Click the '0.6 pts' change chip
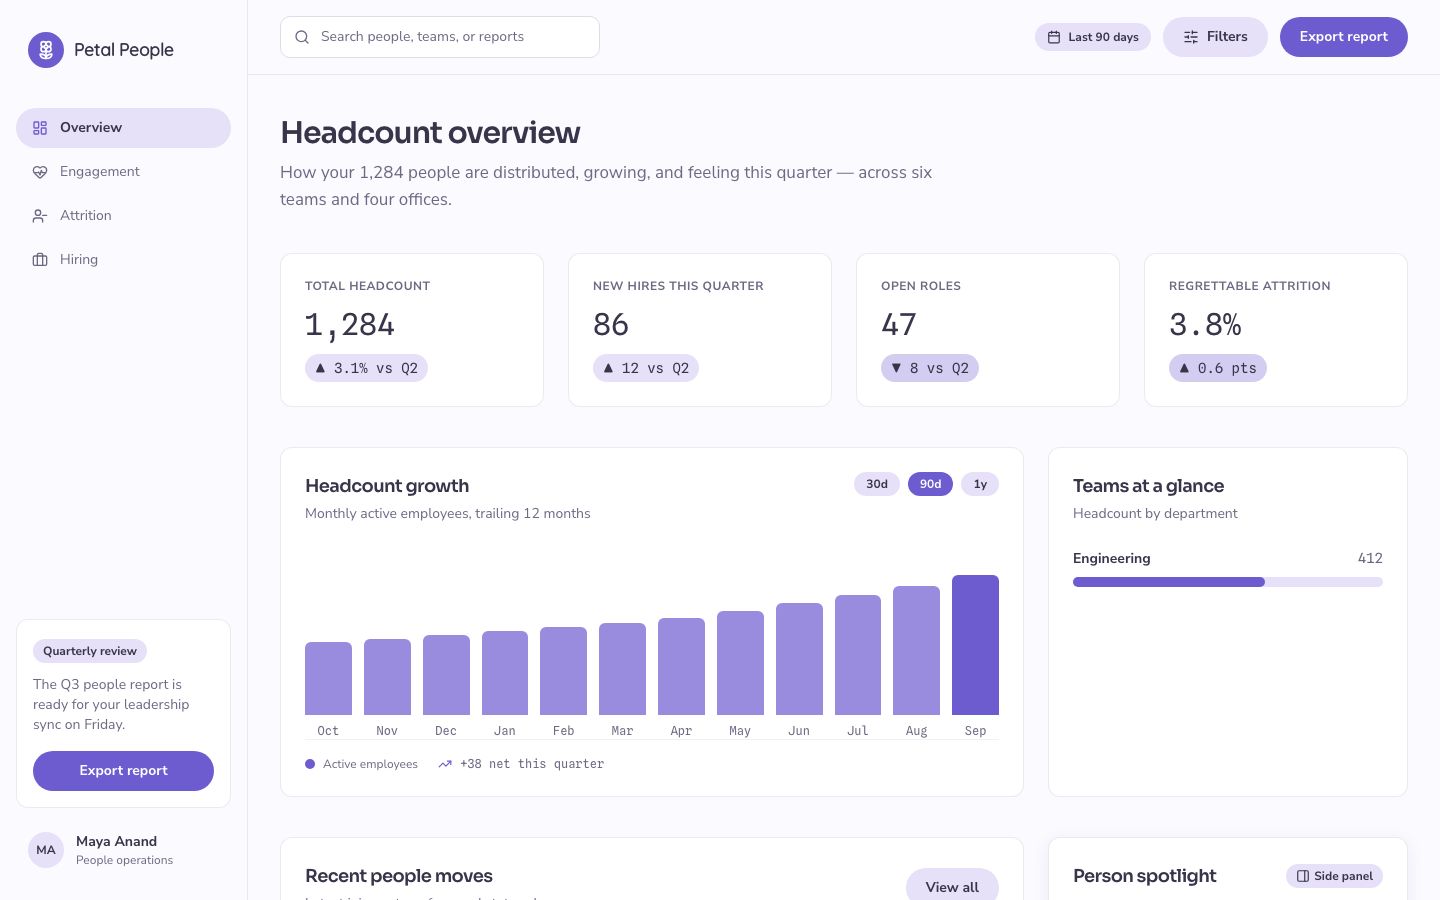This screenshot has height=900, width=1440. [1218, 368]
